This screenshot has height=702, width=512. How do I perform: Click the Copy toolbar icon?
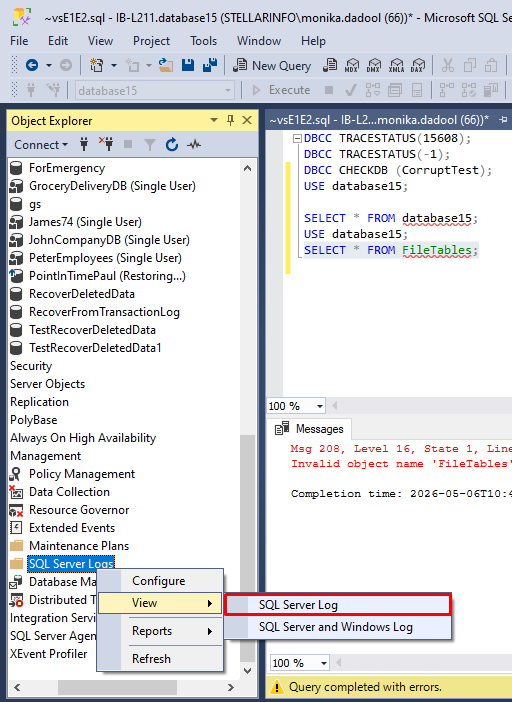[469, 65]
